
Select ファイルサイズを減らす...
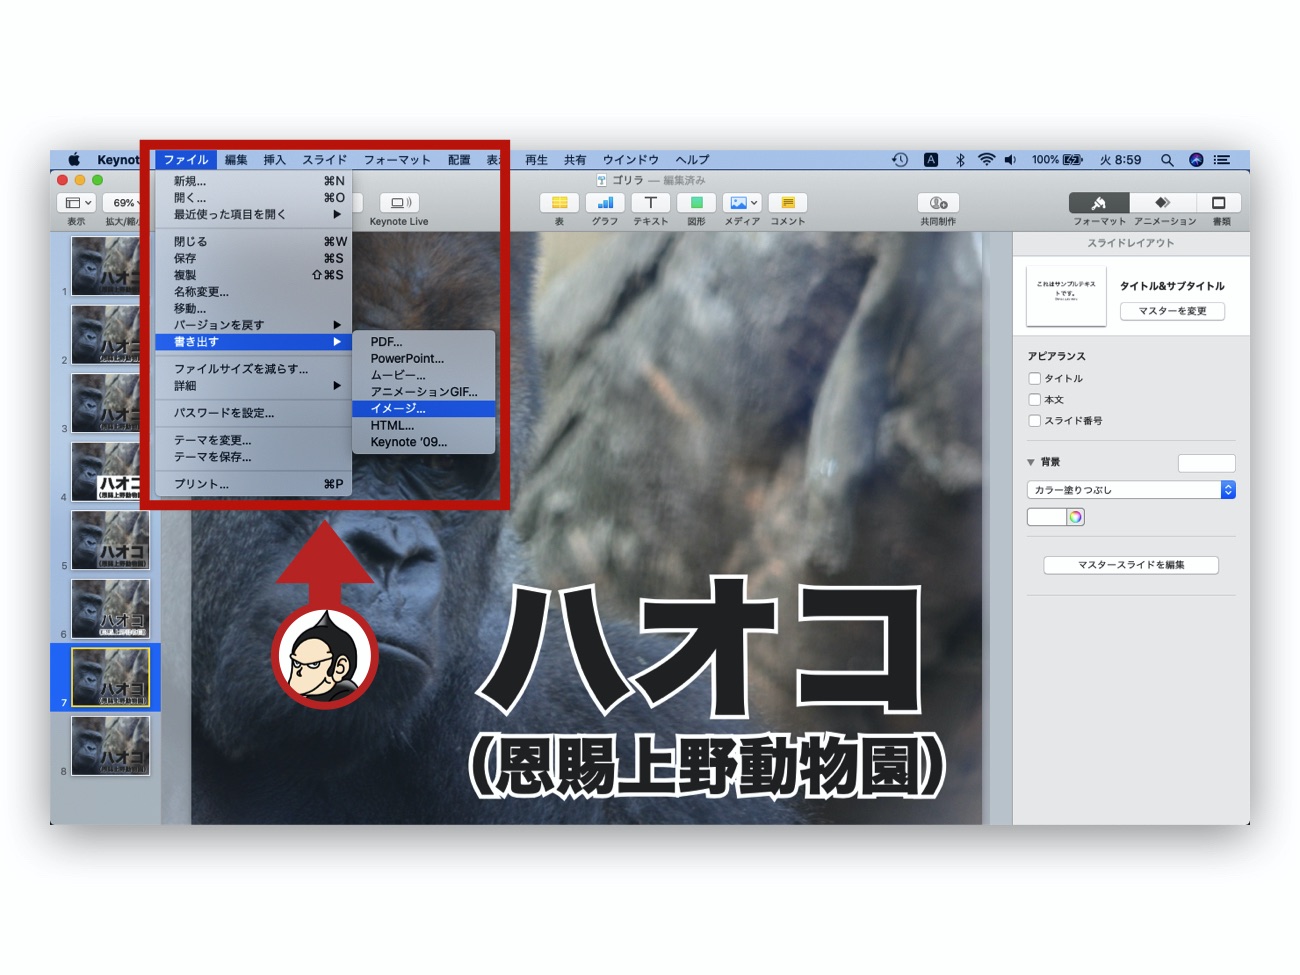pos(255,368)
